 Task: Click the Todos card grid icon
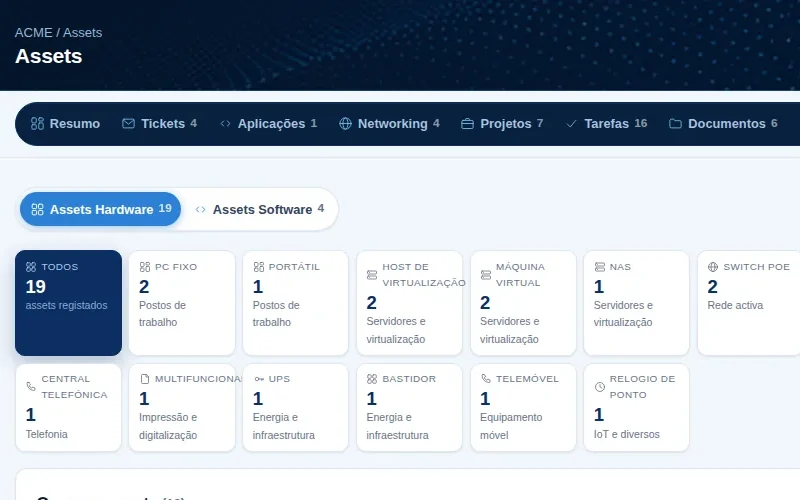pos(31,267)
